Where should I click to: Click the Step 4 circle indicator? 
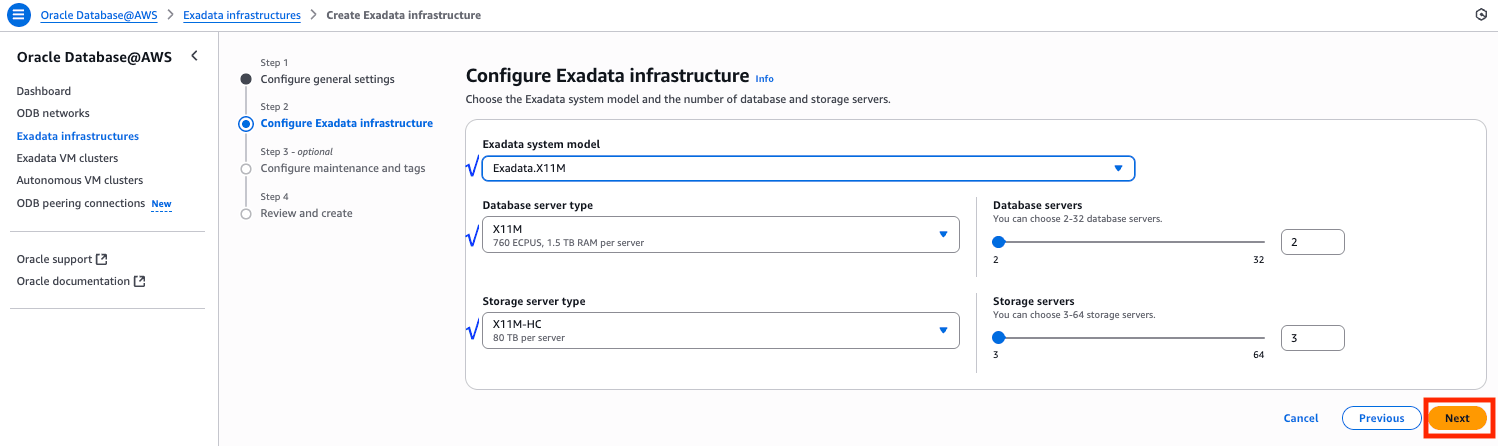pos(246,214)
